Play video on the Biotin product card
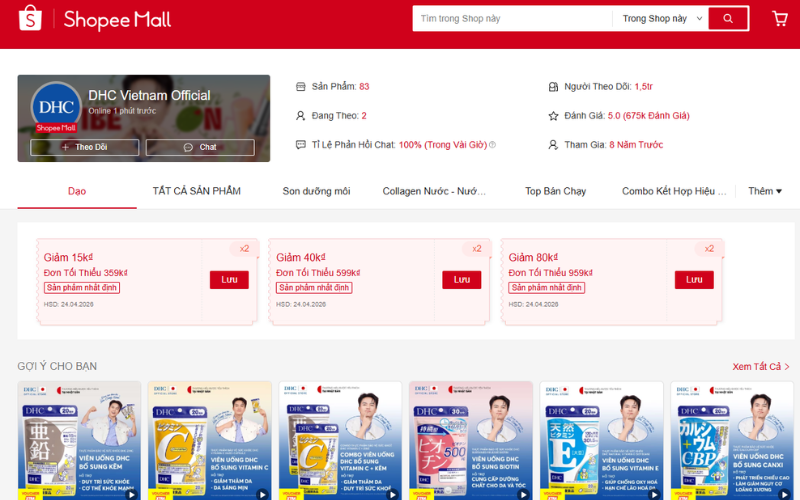Viewport: 800px width, 500px height. pyautogui.click(x=523, y=494)
